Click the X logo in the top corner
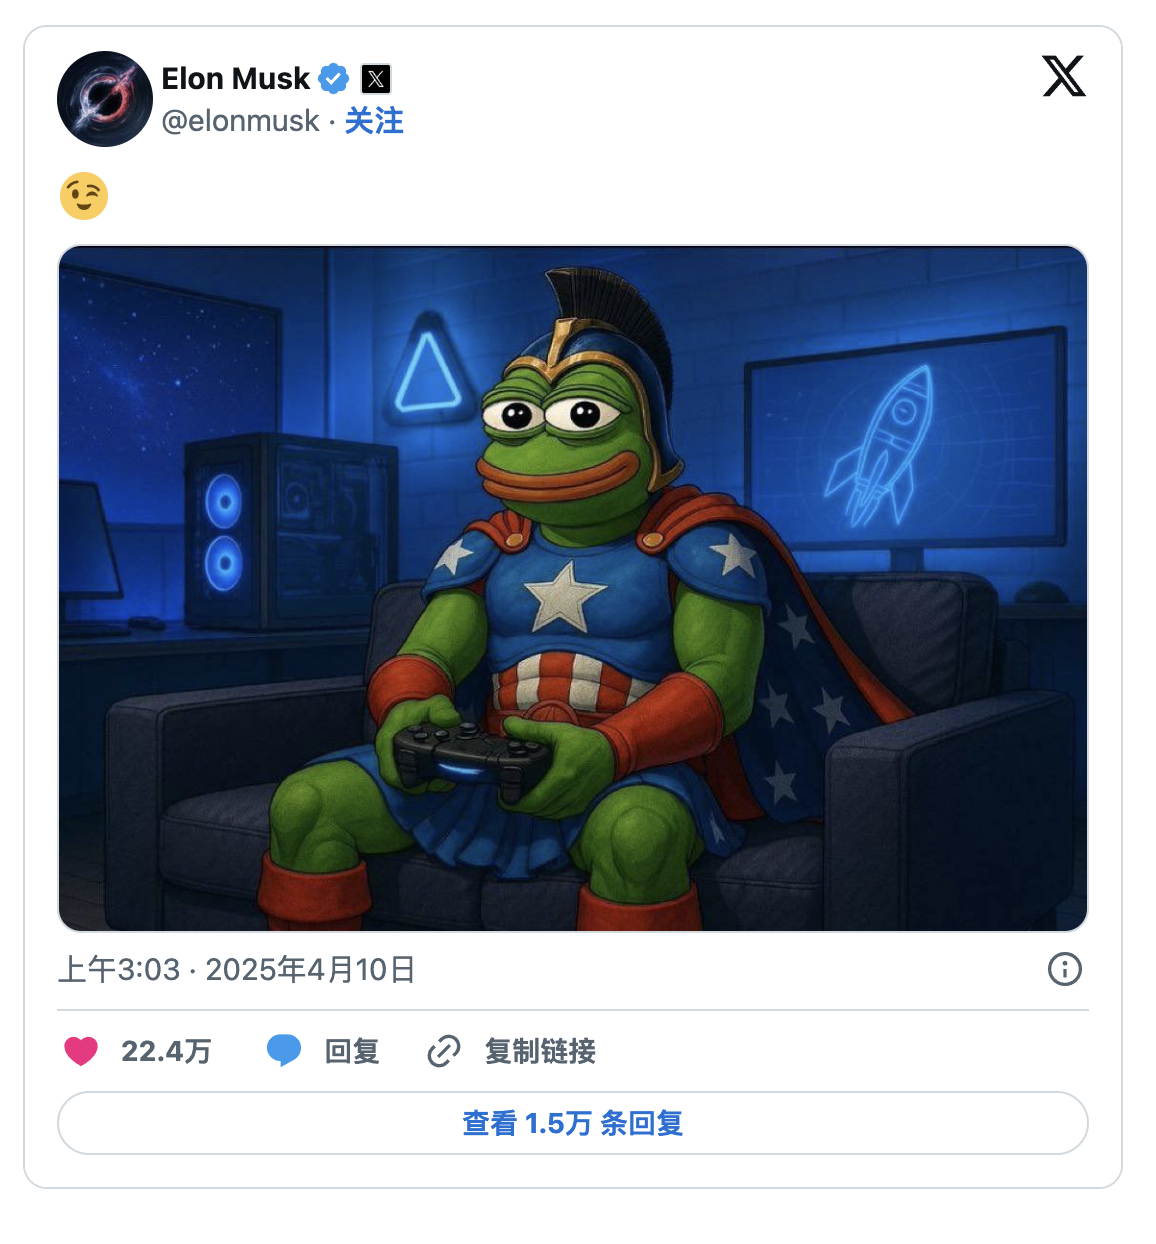This screenshot has height=1244, width=1156. click(1063, 76)
